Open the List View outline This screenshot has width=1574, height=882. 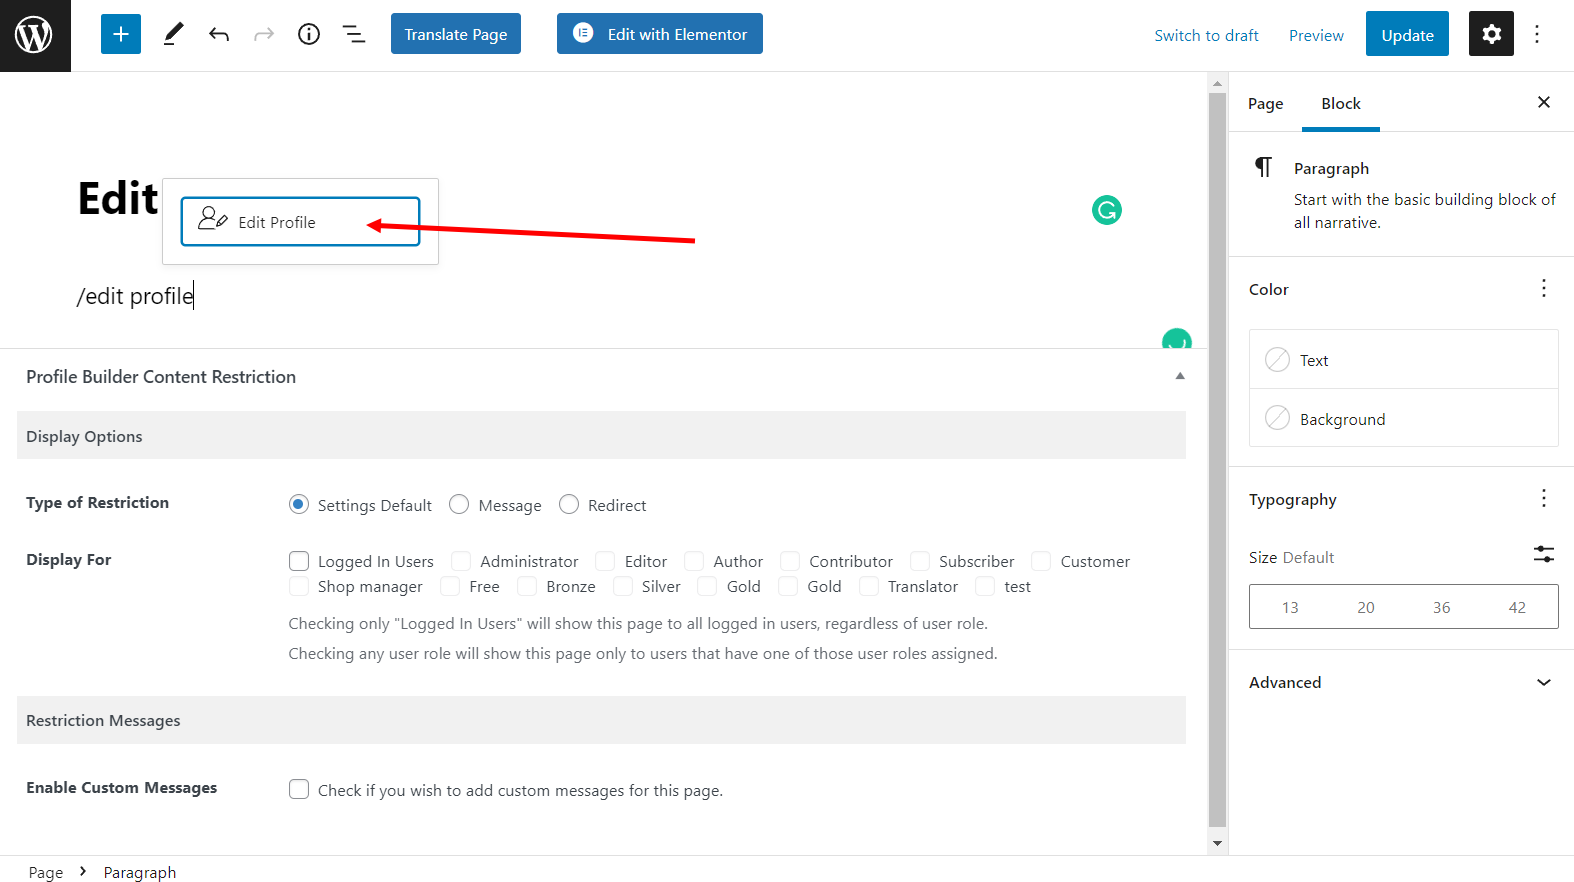tap(354, 34)
